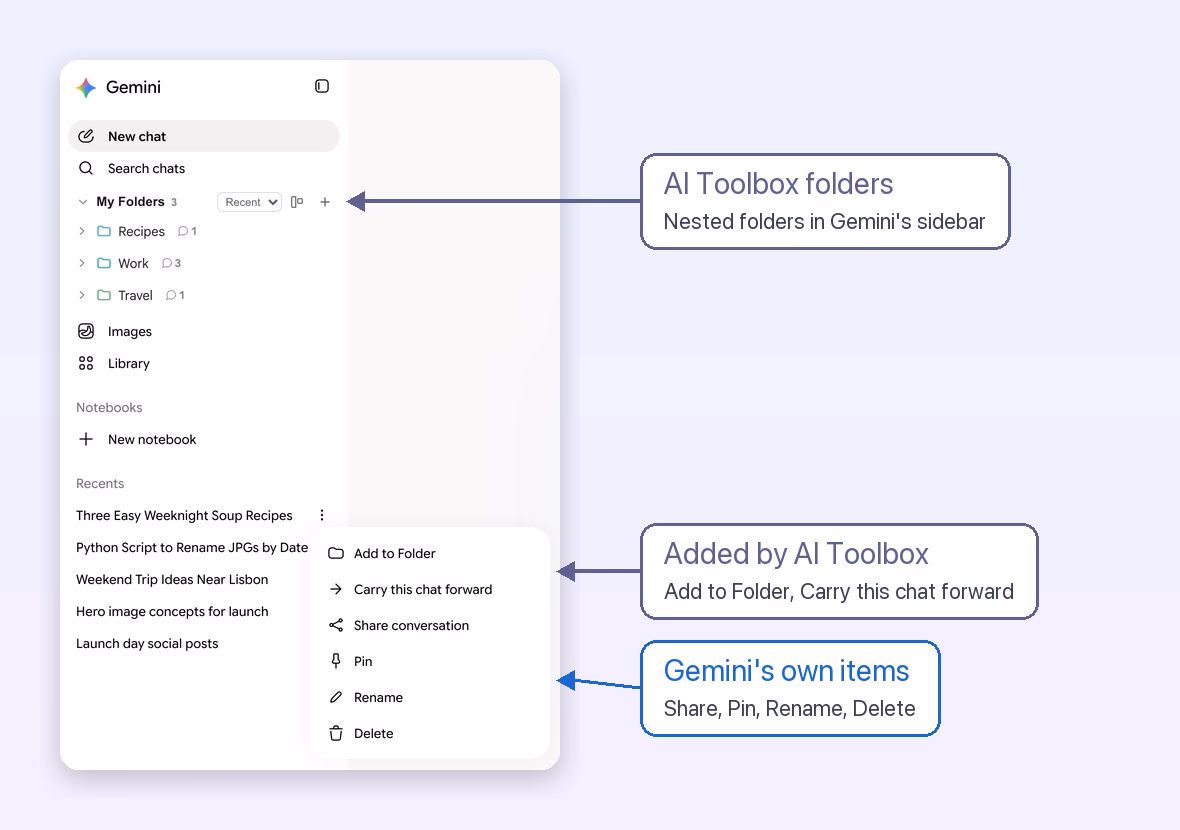Expand the Work folder chevron

(82, 263)
